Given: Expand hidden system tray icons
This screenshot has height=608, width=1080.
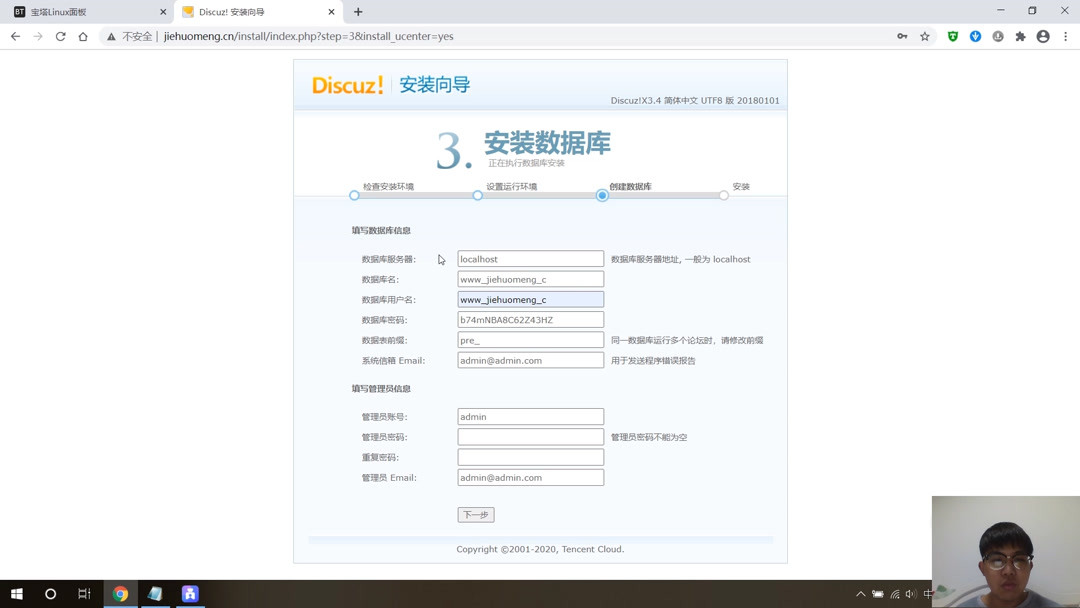Looking at the screenshot, I should [861, 593].
